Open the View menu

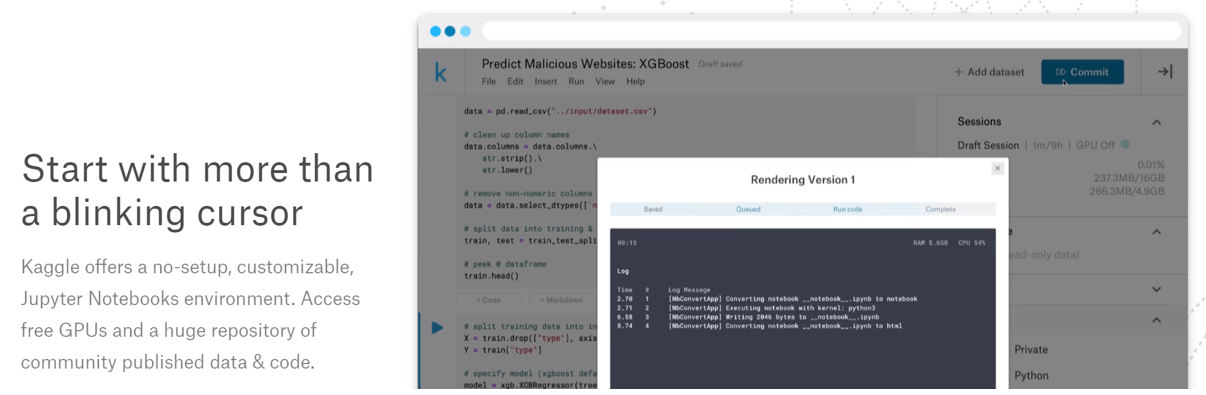pos(606,81)
